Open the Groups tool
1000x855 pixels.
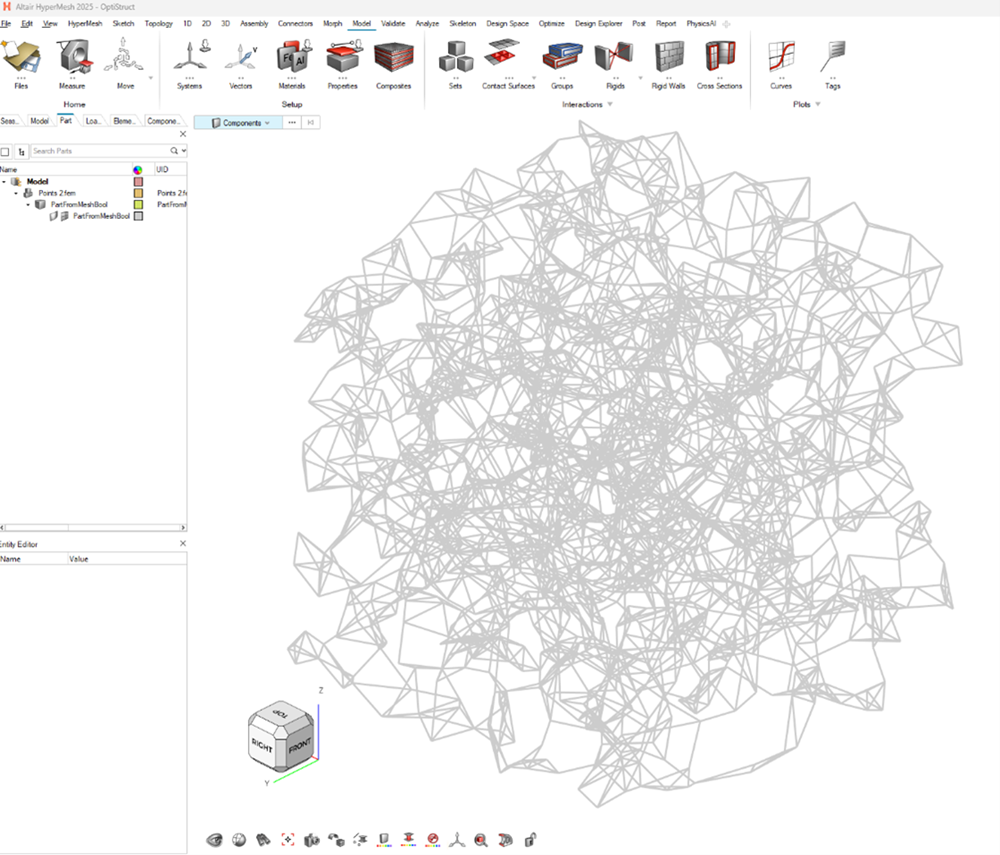pos(562,62)
